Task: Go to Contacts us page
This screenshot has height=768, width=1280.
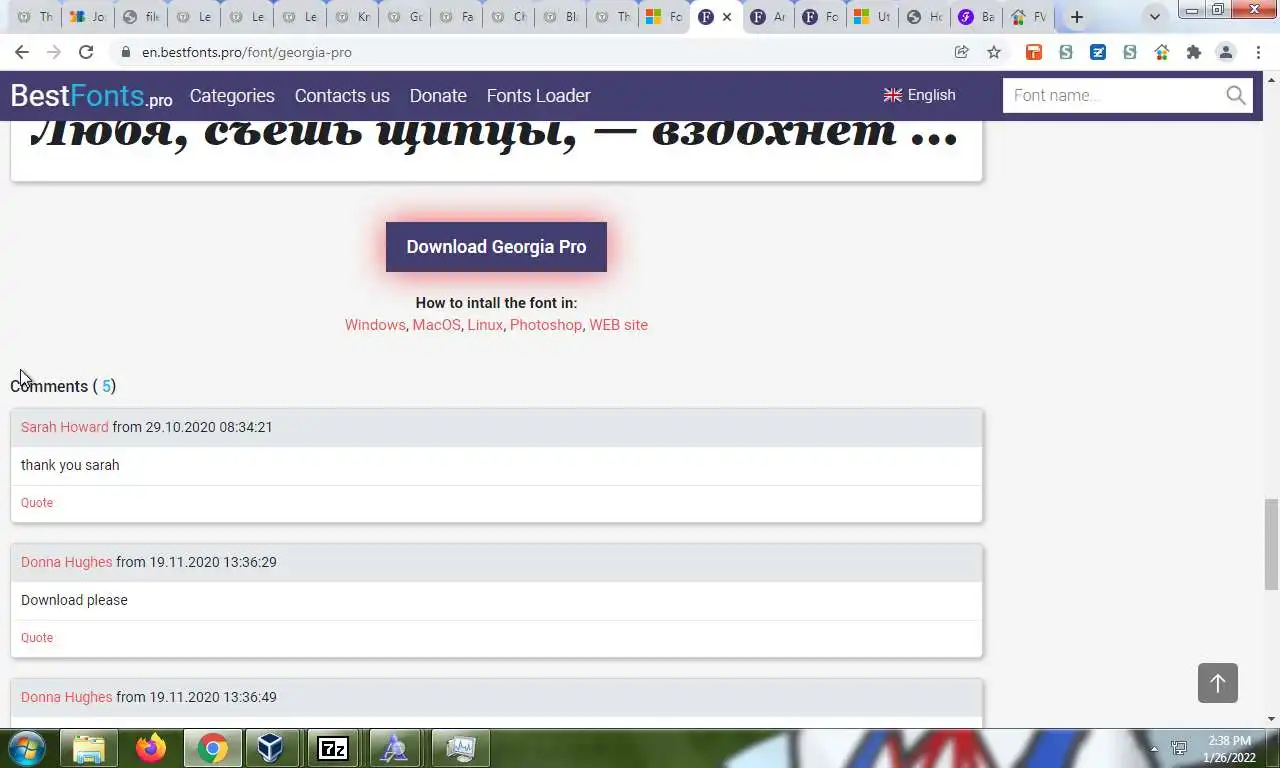Action: pyautogui.click(x=342, y=95)
